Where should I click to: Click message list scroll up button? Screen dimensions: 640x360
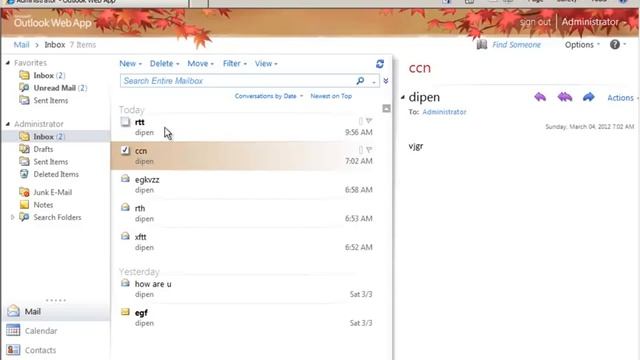386,108
